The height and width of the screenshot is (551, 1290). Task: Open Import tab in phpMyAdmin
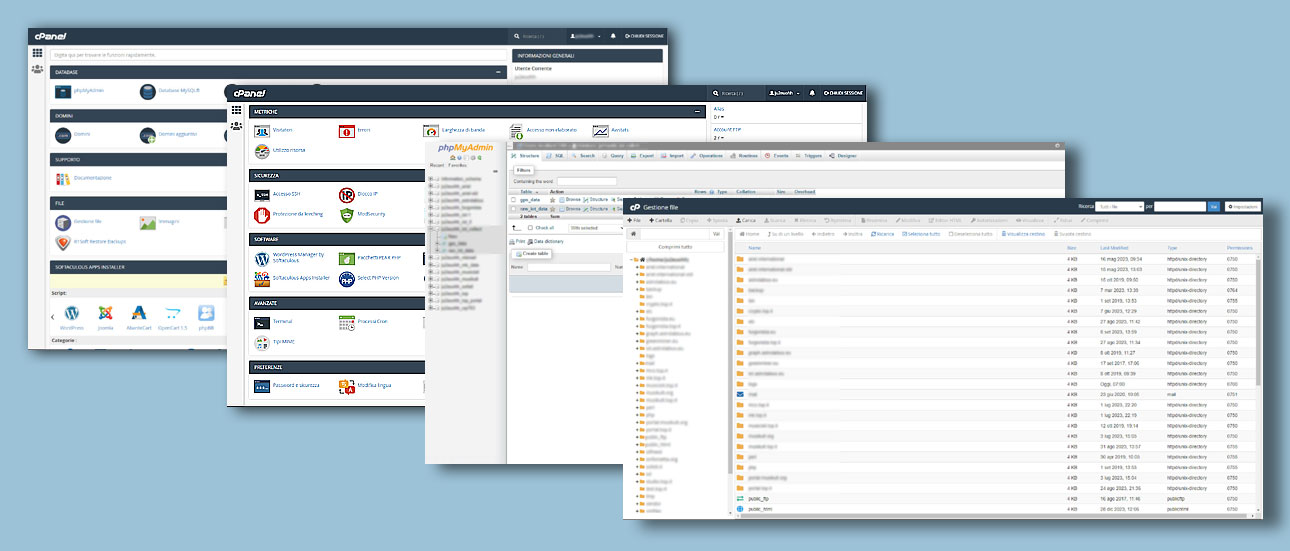[x=673, y=156]
